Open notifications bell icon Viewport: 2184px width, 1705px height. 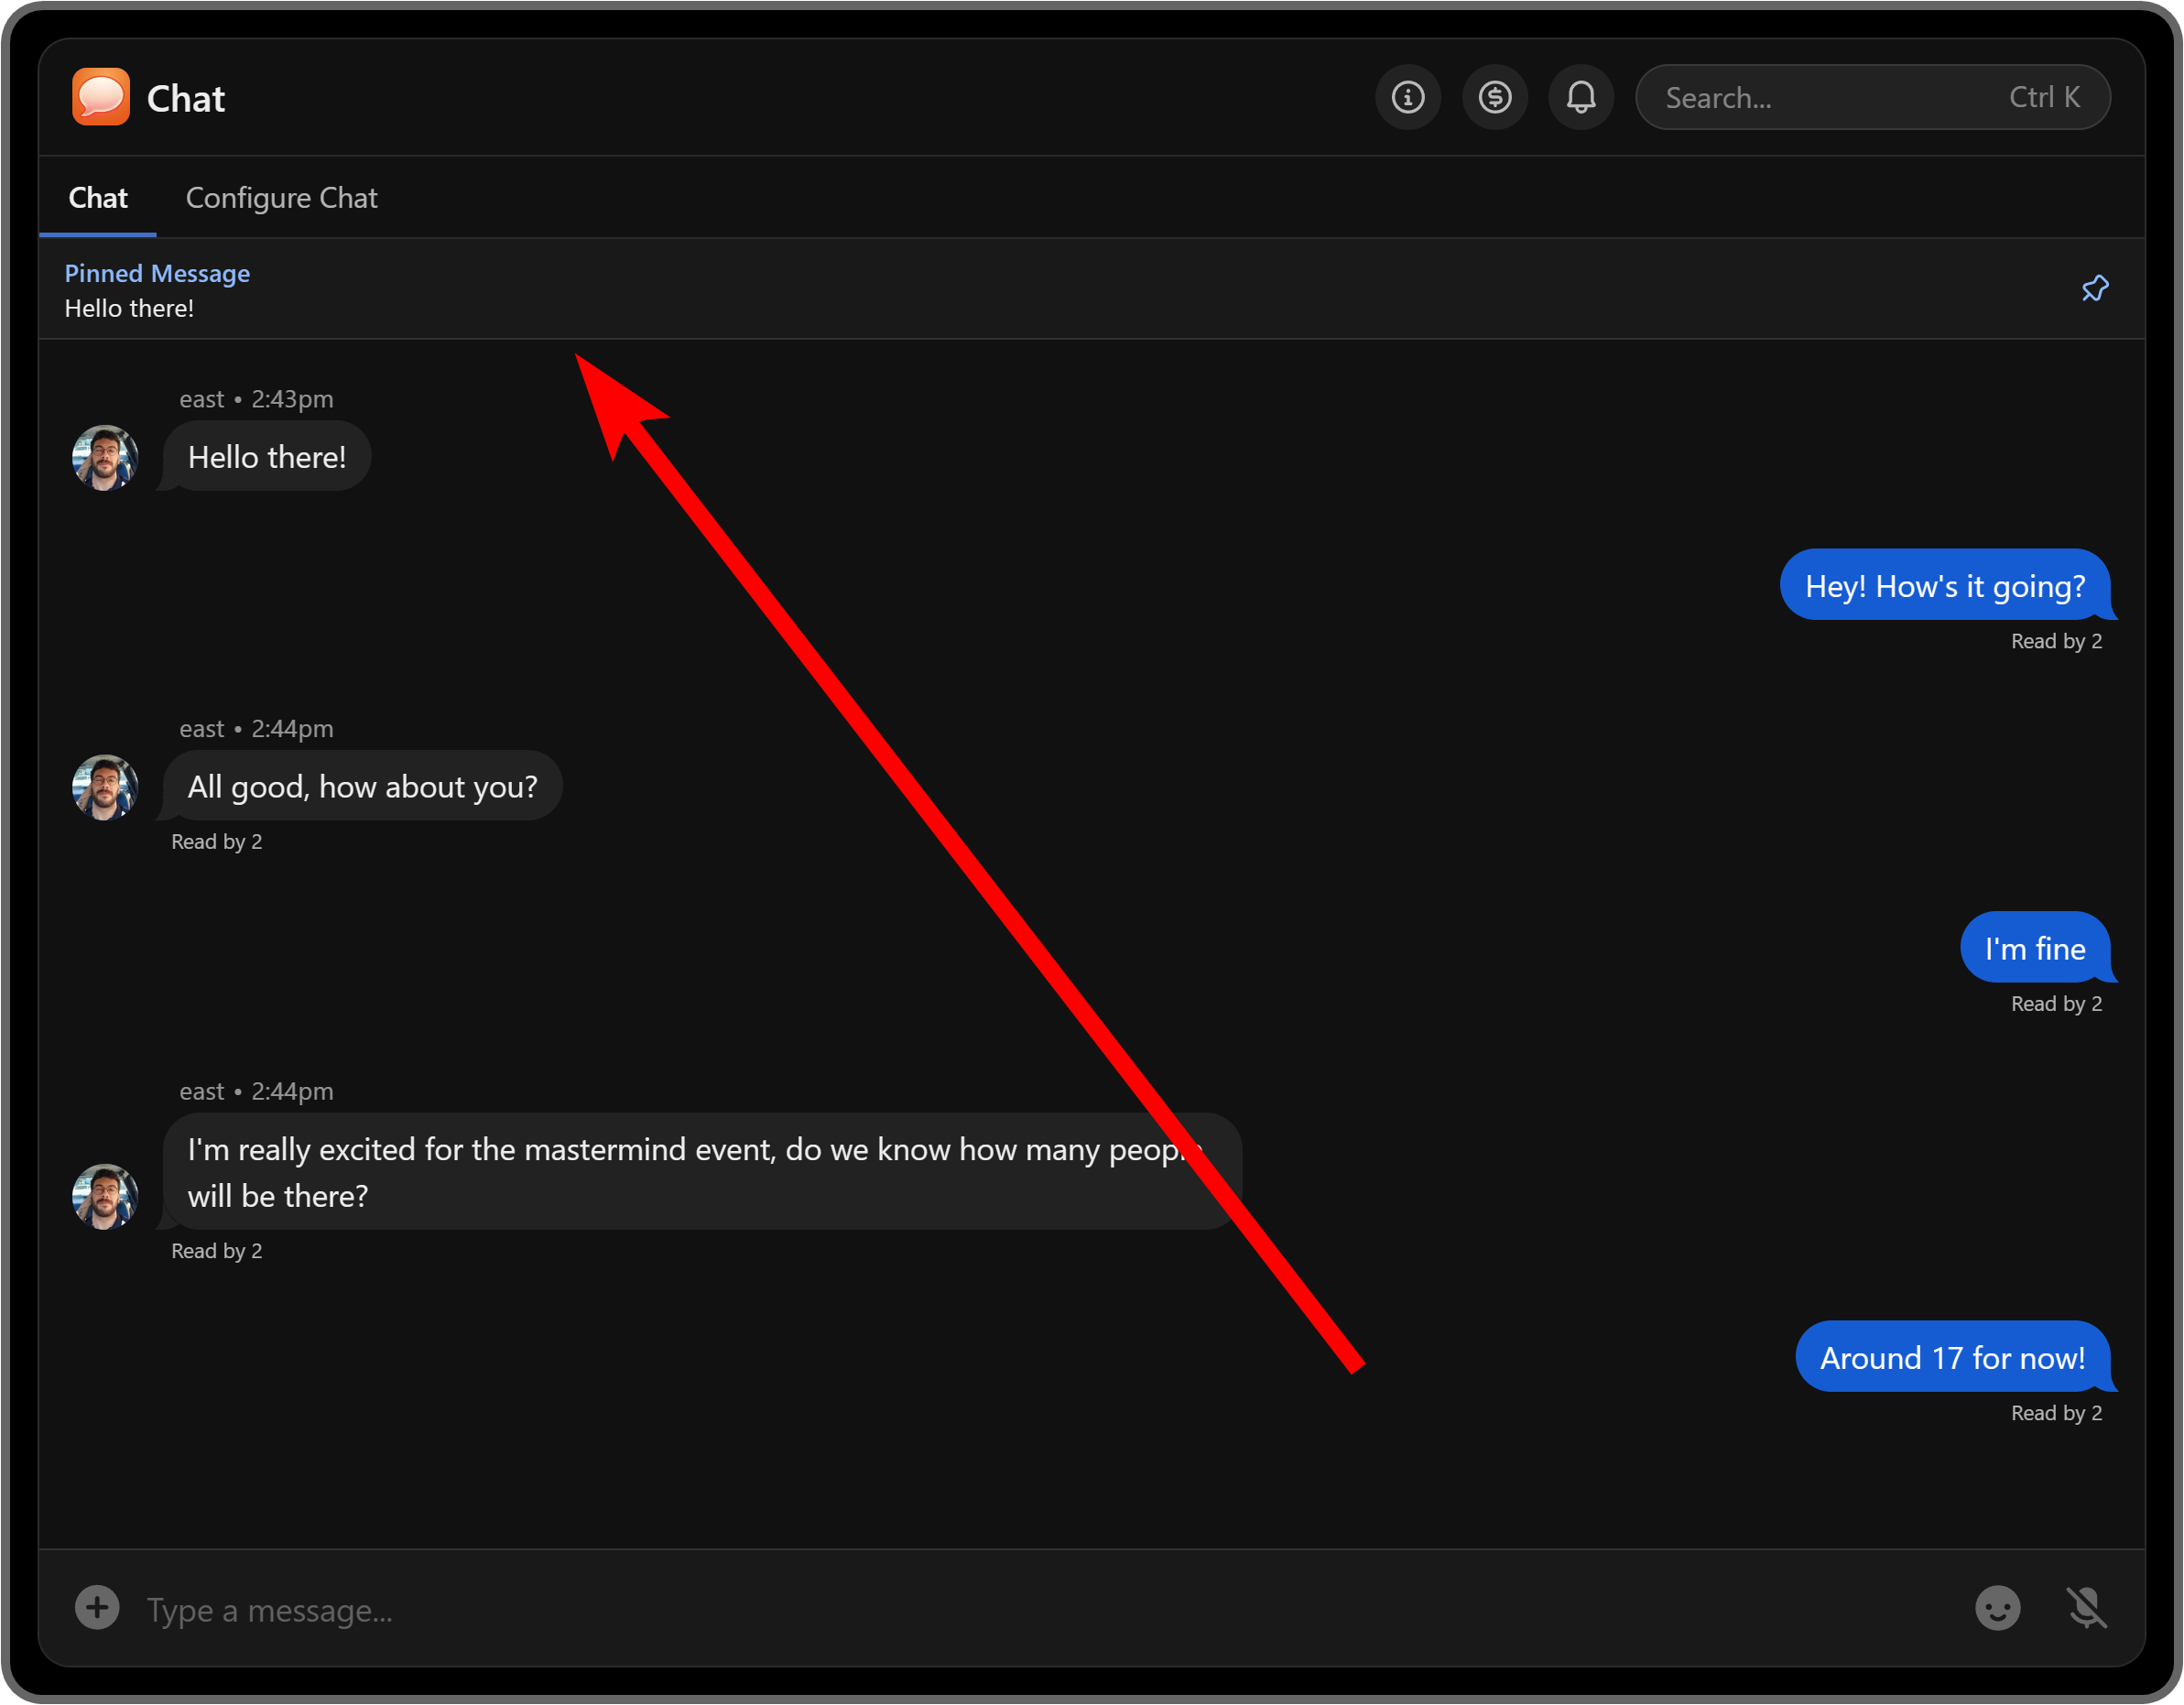tap(1580, 97)
